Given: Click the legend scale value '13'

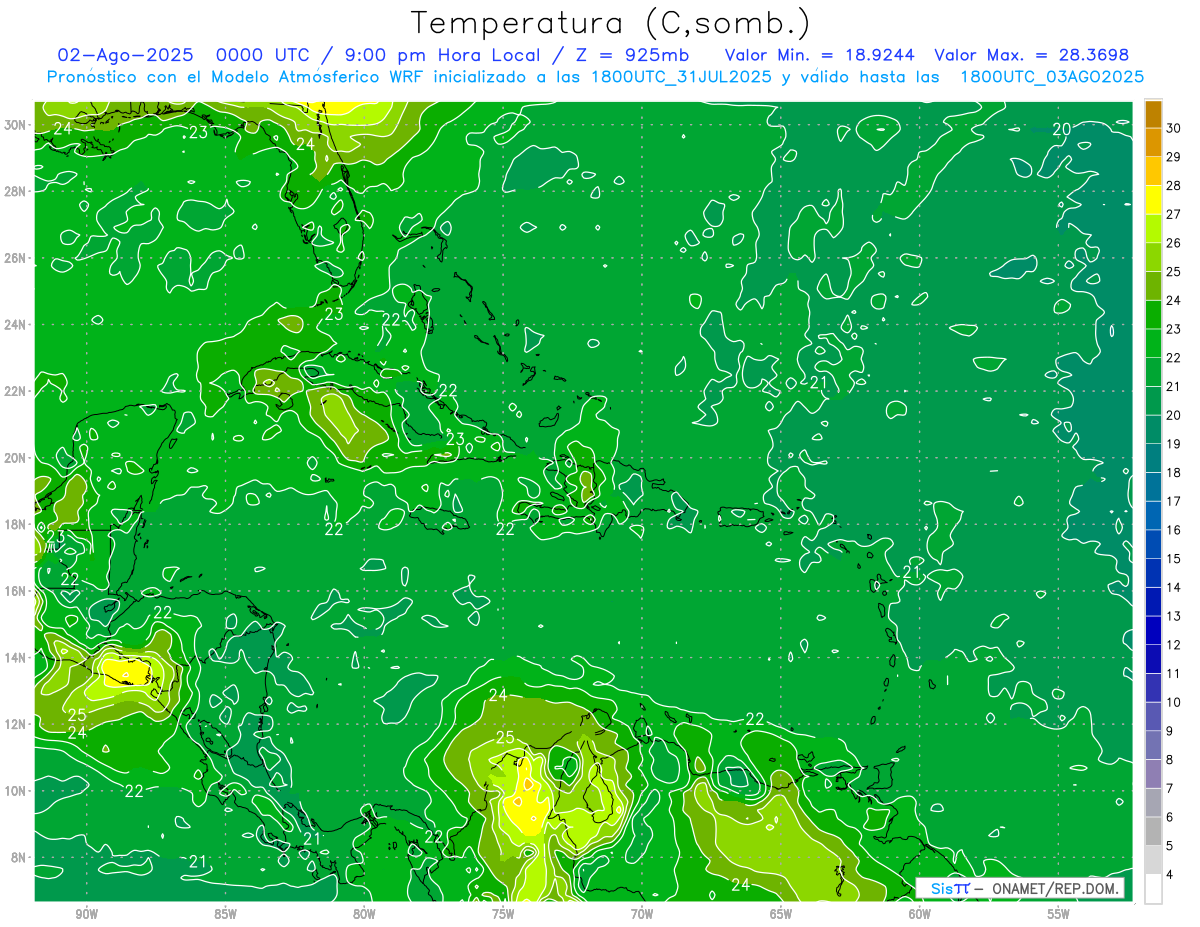Looking at the screenshot, I should coord(1174,616).
